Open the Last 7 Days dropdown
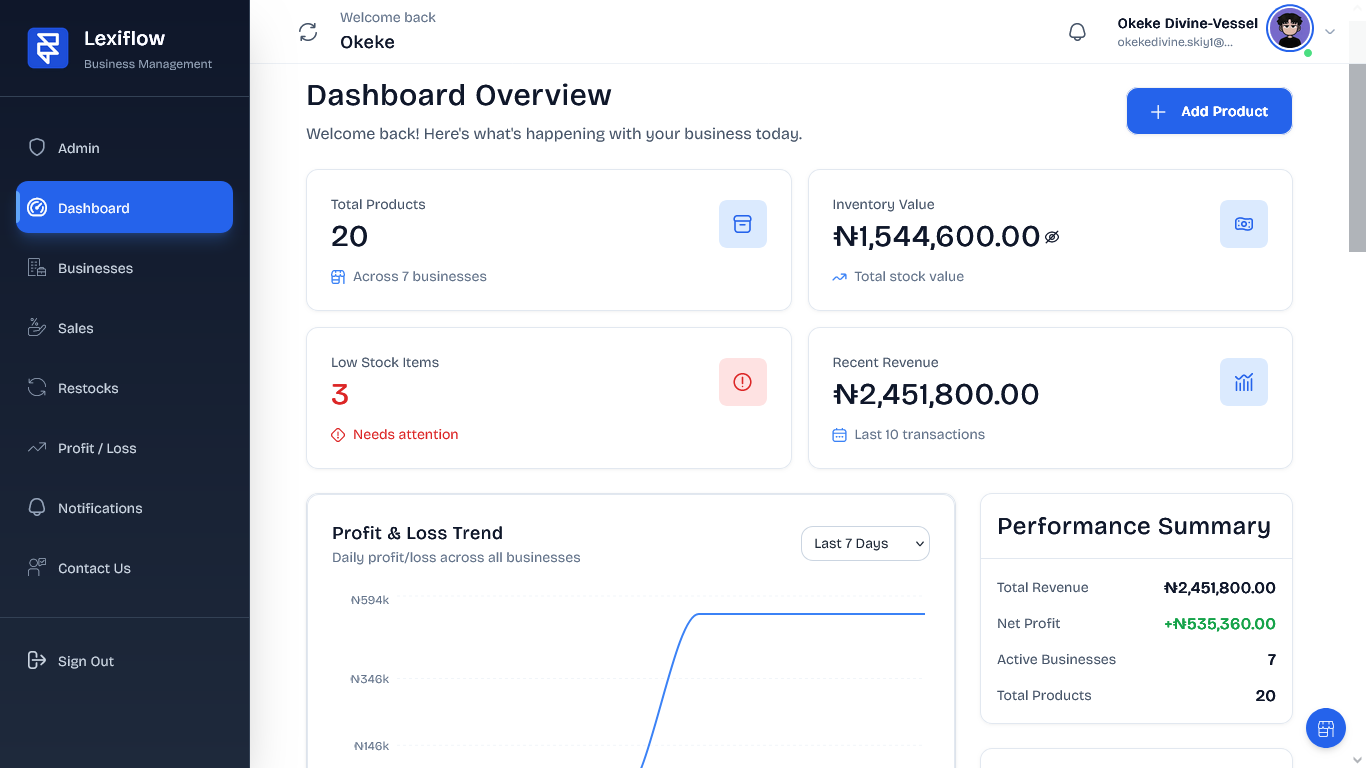 (865, 543)
